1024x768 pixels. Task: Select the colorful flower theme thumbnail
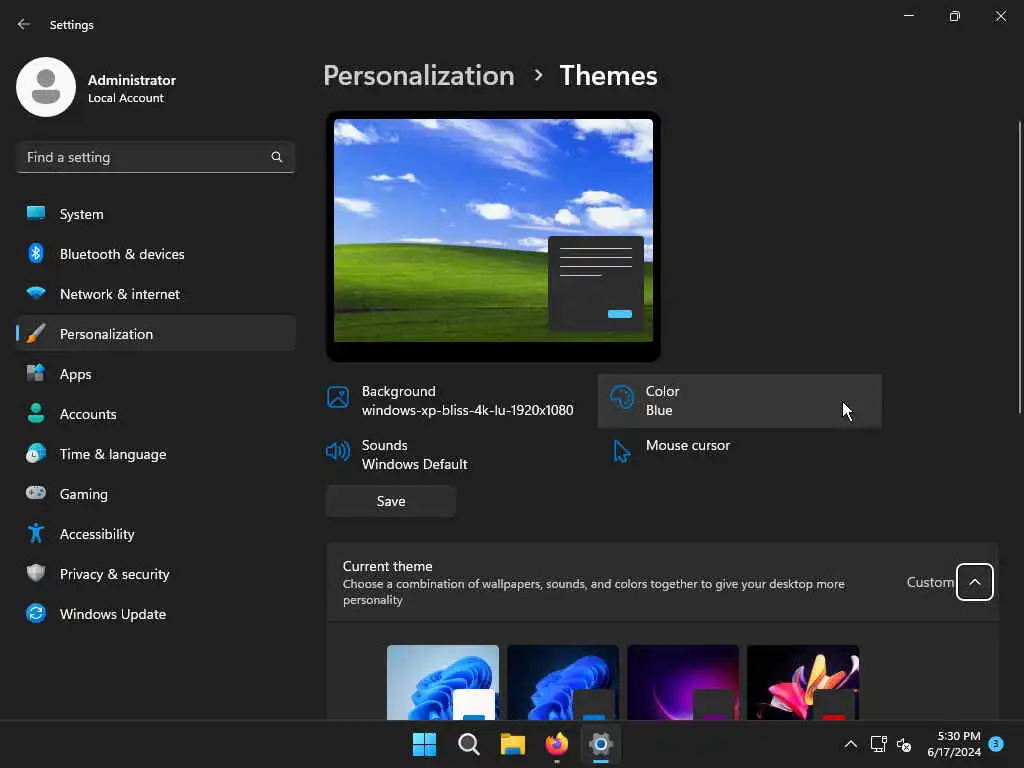(803, 682)
